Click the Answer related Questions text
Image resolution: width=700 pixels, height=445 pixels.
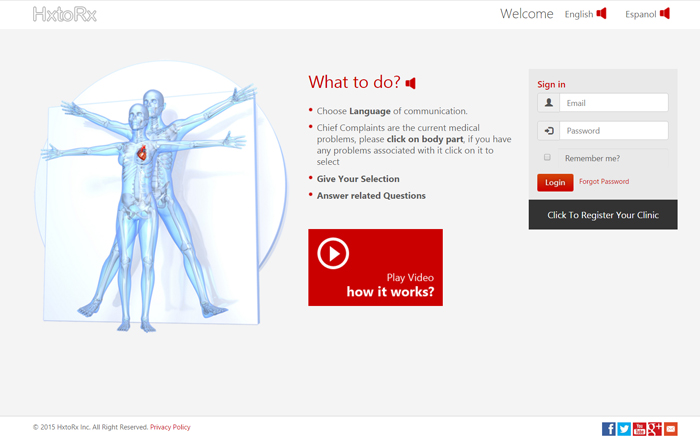371,195
